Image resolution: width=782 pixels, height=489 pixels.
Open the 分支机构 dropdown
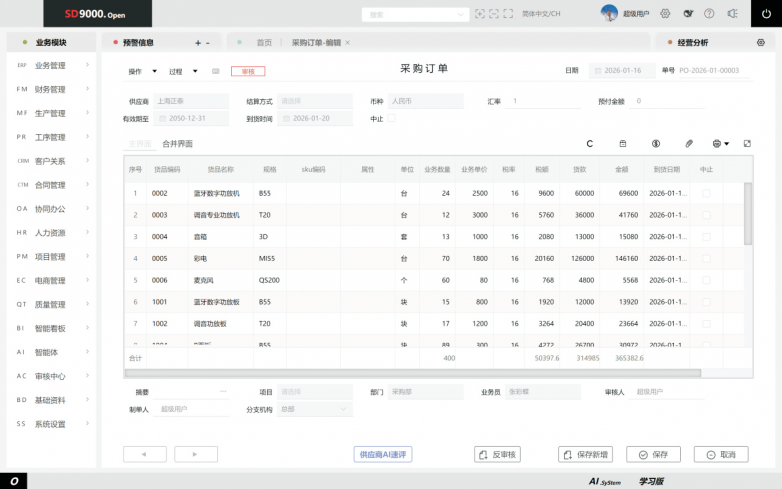tap(314, 409)
